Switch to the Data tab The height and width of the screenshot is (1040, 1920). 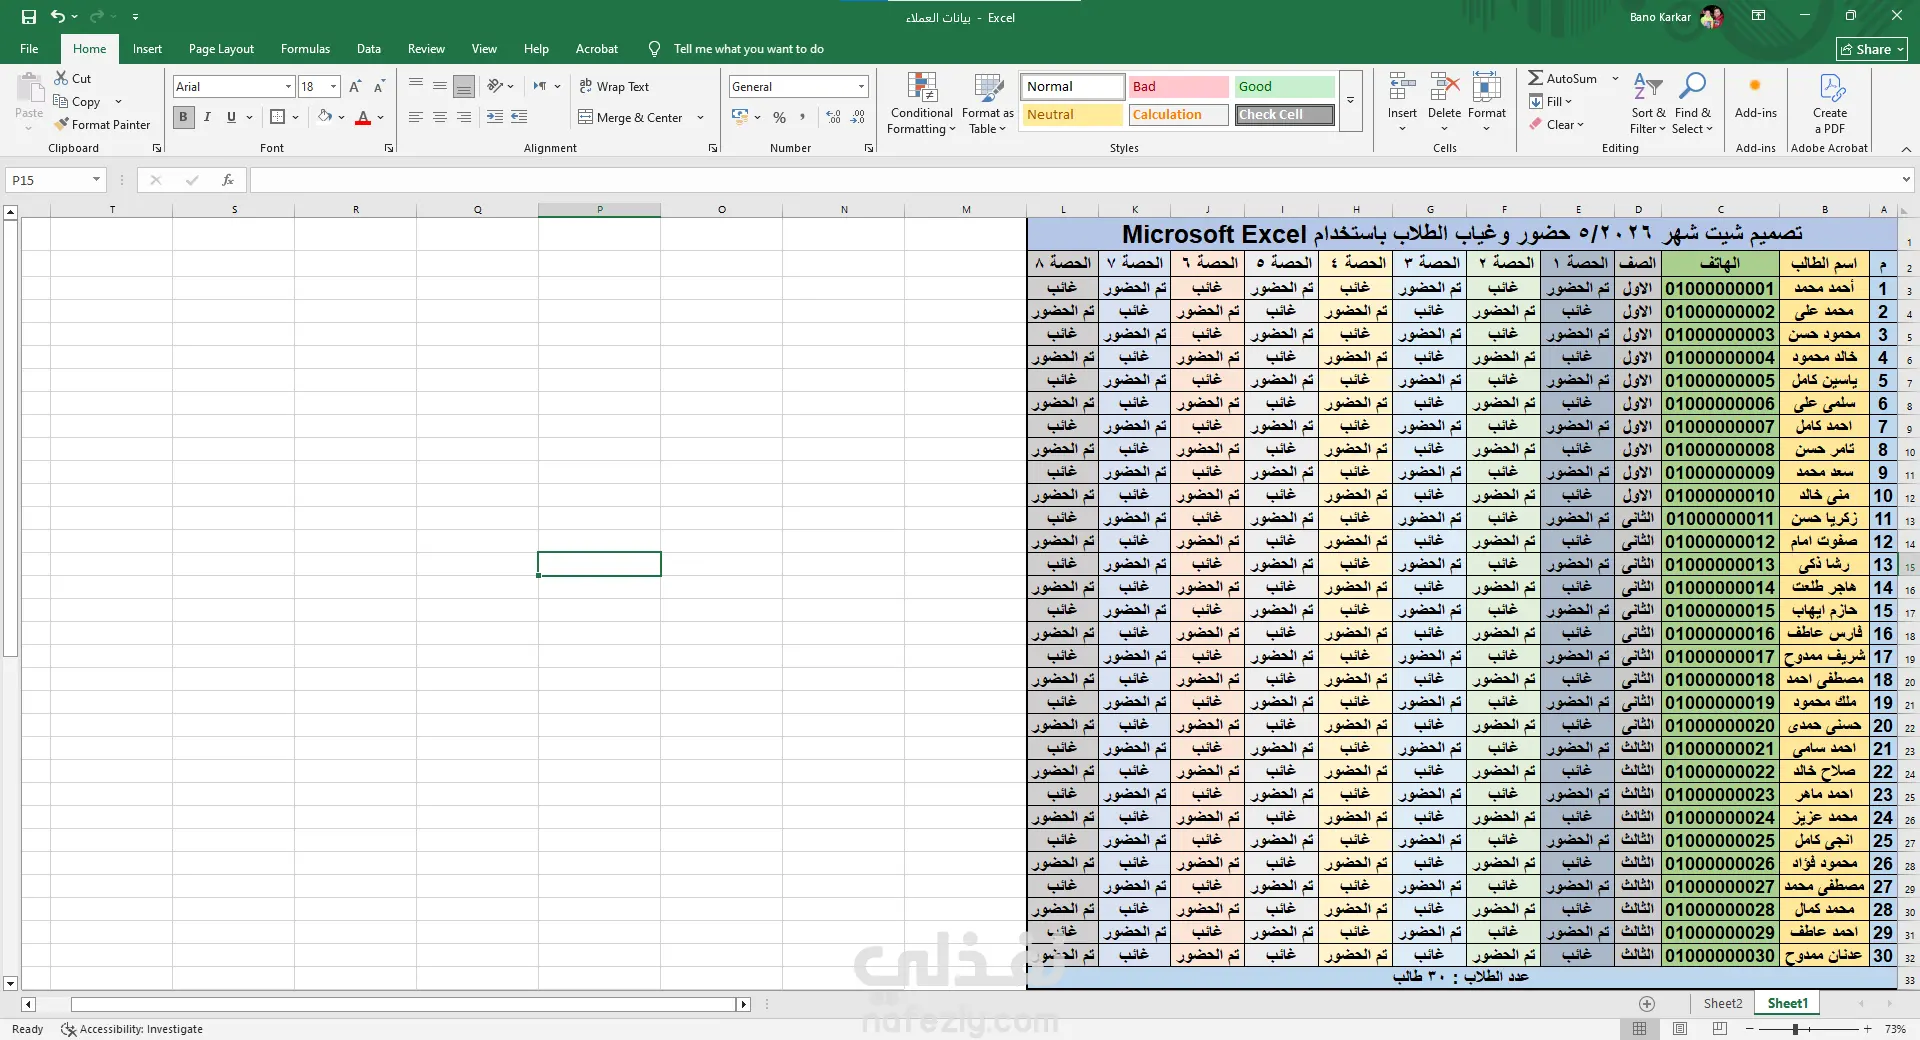coord(369,49)
